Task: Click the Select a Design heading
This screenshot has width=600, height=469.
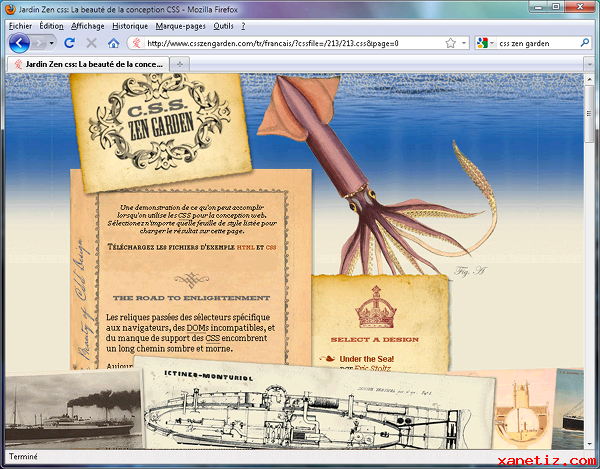Action: (x=375, y=340)
